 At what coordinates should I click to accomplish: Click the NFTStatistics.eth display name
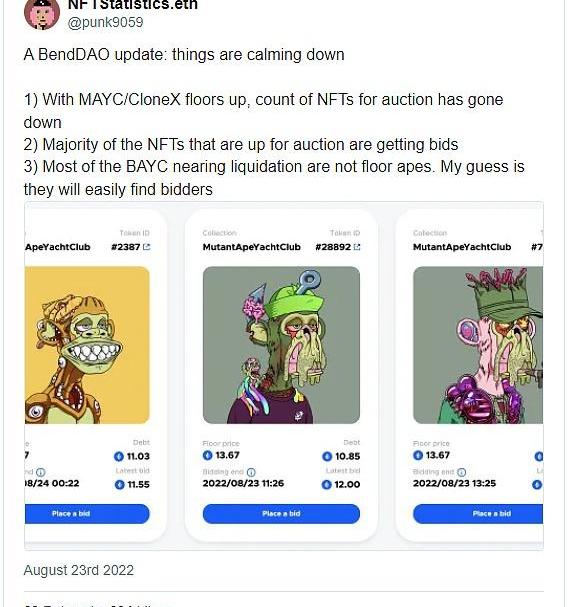pyautogui.click(x=132, y=5)
